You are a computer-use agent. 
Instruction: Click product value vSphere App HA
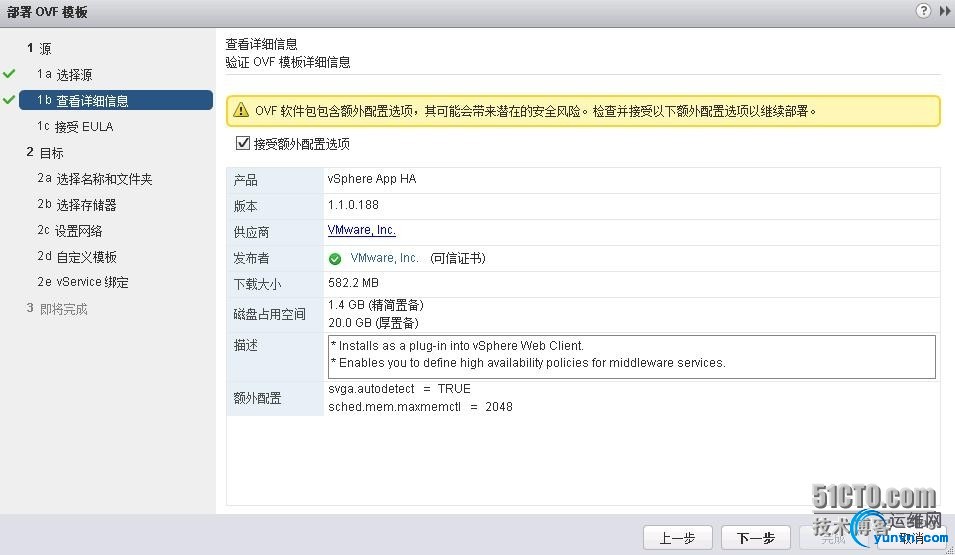372,179
